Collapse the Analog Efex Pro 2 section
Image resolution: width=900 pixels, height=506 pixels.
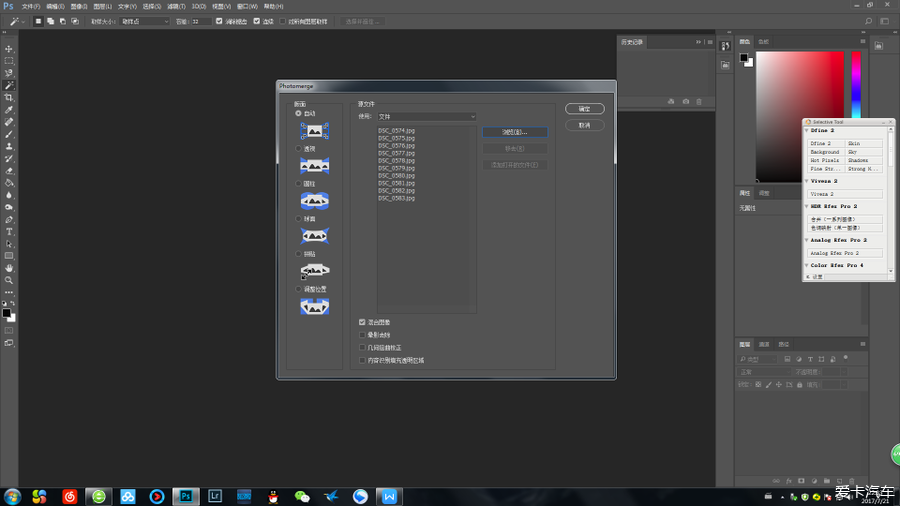tap(807, 240)
